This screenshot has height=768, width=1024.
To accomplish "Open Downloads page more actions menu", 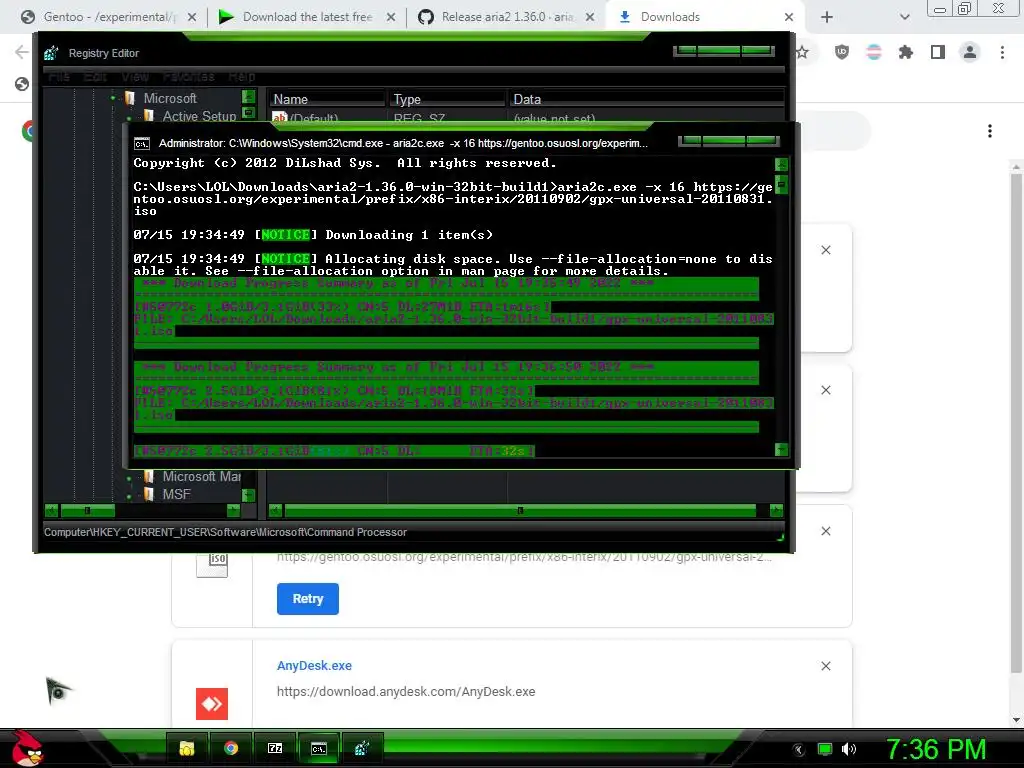I will click(990, 131).
